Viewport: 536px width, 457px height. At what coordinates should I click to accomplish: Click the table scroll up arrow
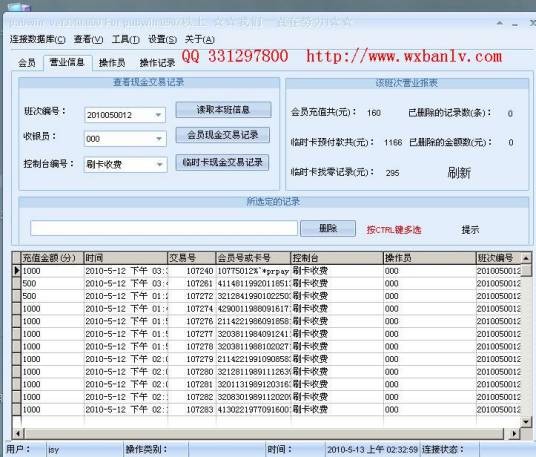[x=526, y=258]
